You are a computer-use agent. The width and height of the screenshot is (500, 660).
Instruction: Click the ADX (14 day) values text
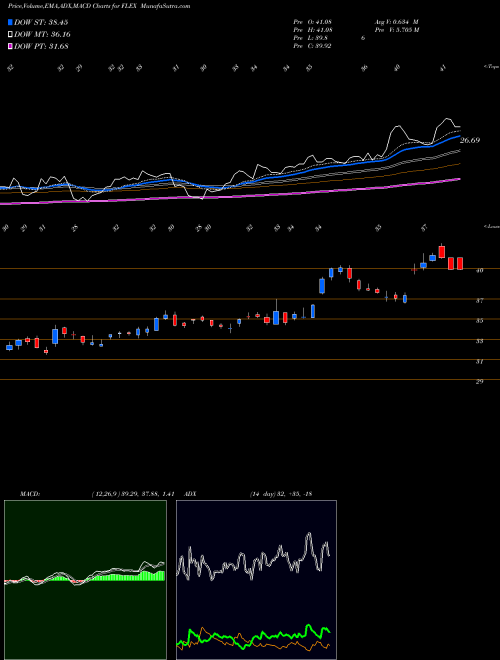pos(280,494)
